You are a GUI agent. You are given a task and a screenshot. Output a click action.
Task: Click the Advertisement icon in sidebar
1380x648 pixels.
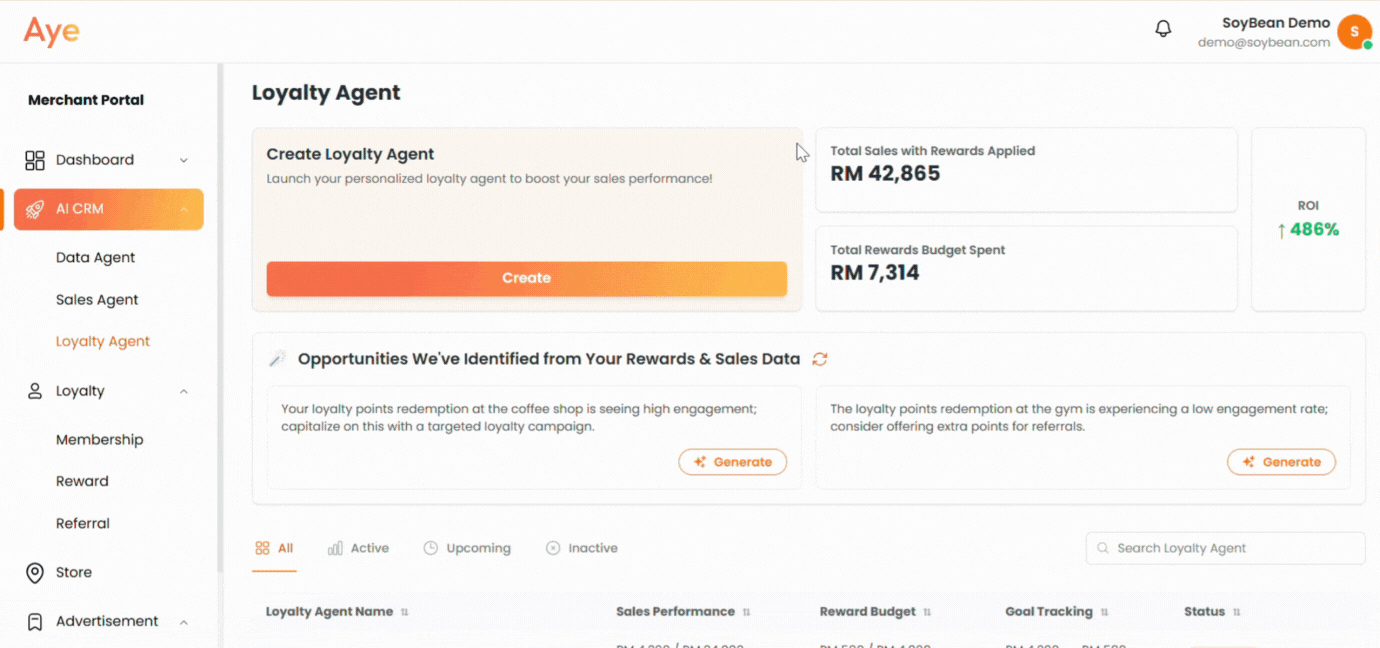click(x=35, y=621)
